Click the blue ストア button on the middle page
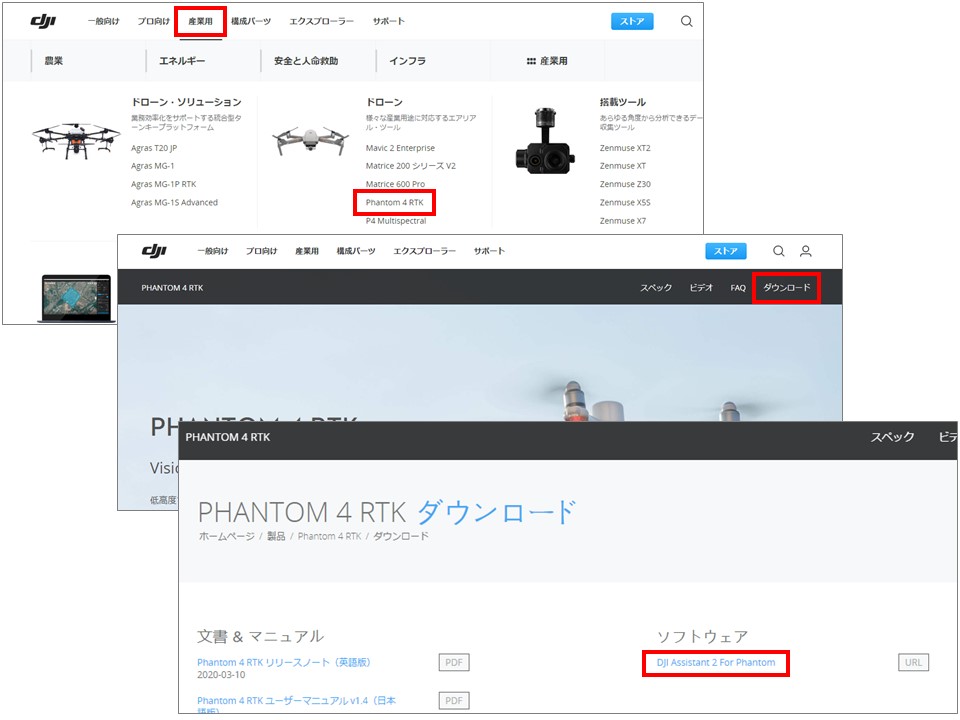Screen dimensions: 960x720 point(726,251)
